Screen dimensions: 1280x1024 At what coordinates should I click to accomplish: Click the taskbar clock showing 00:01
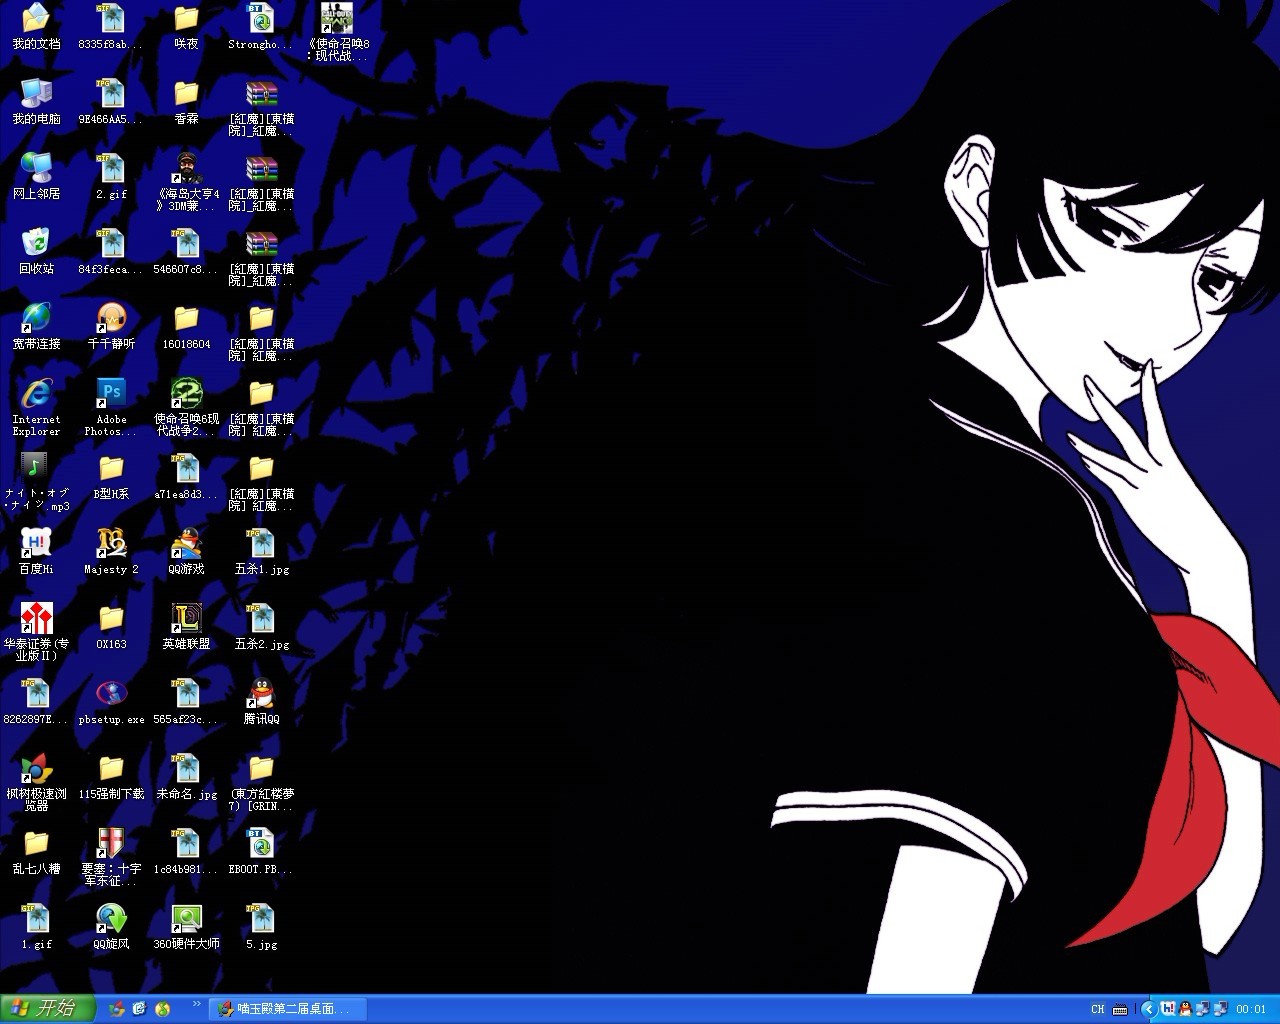tap(1251, 1009)
